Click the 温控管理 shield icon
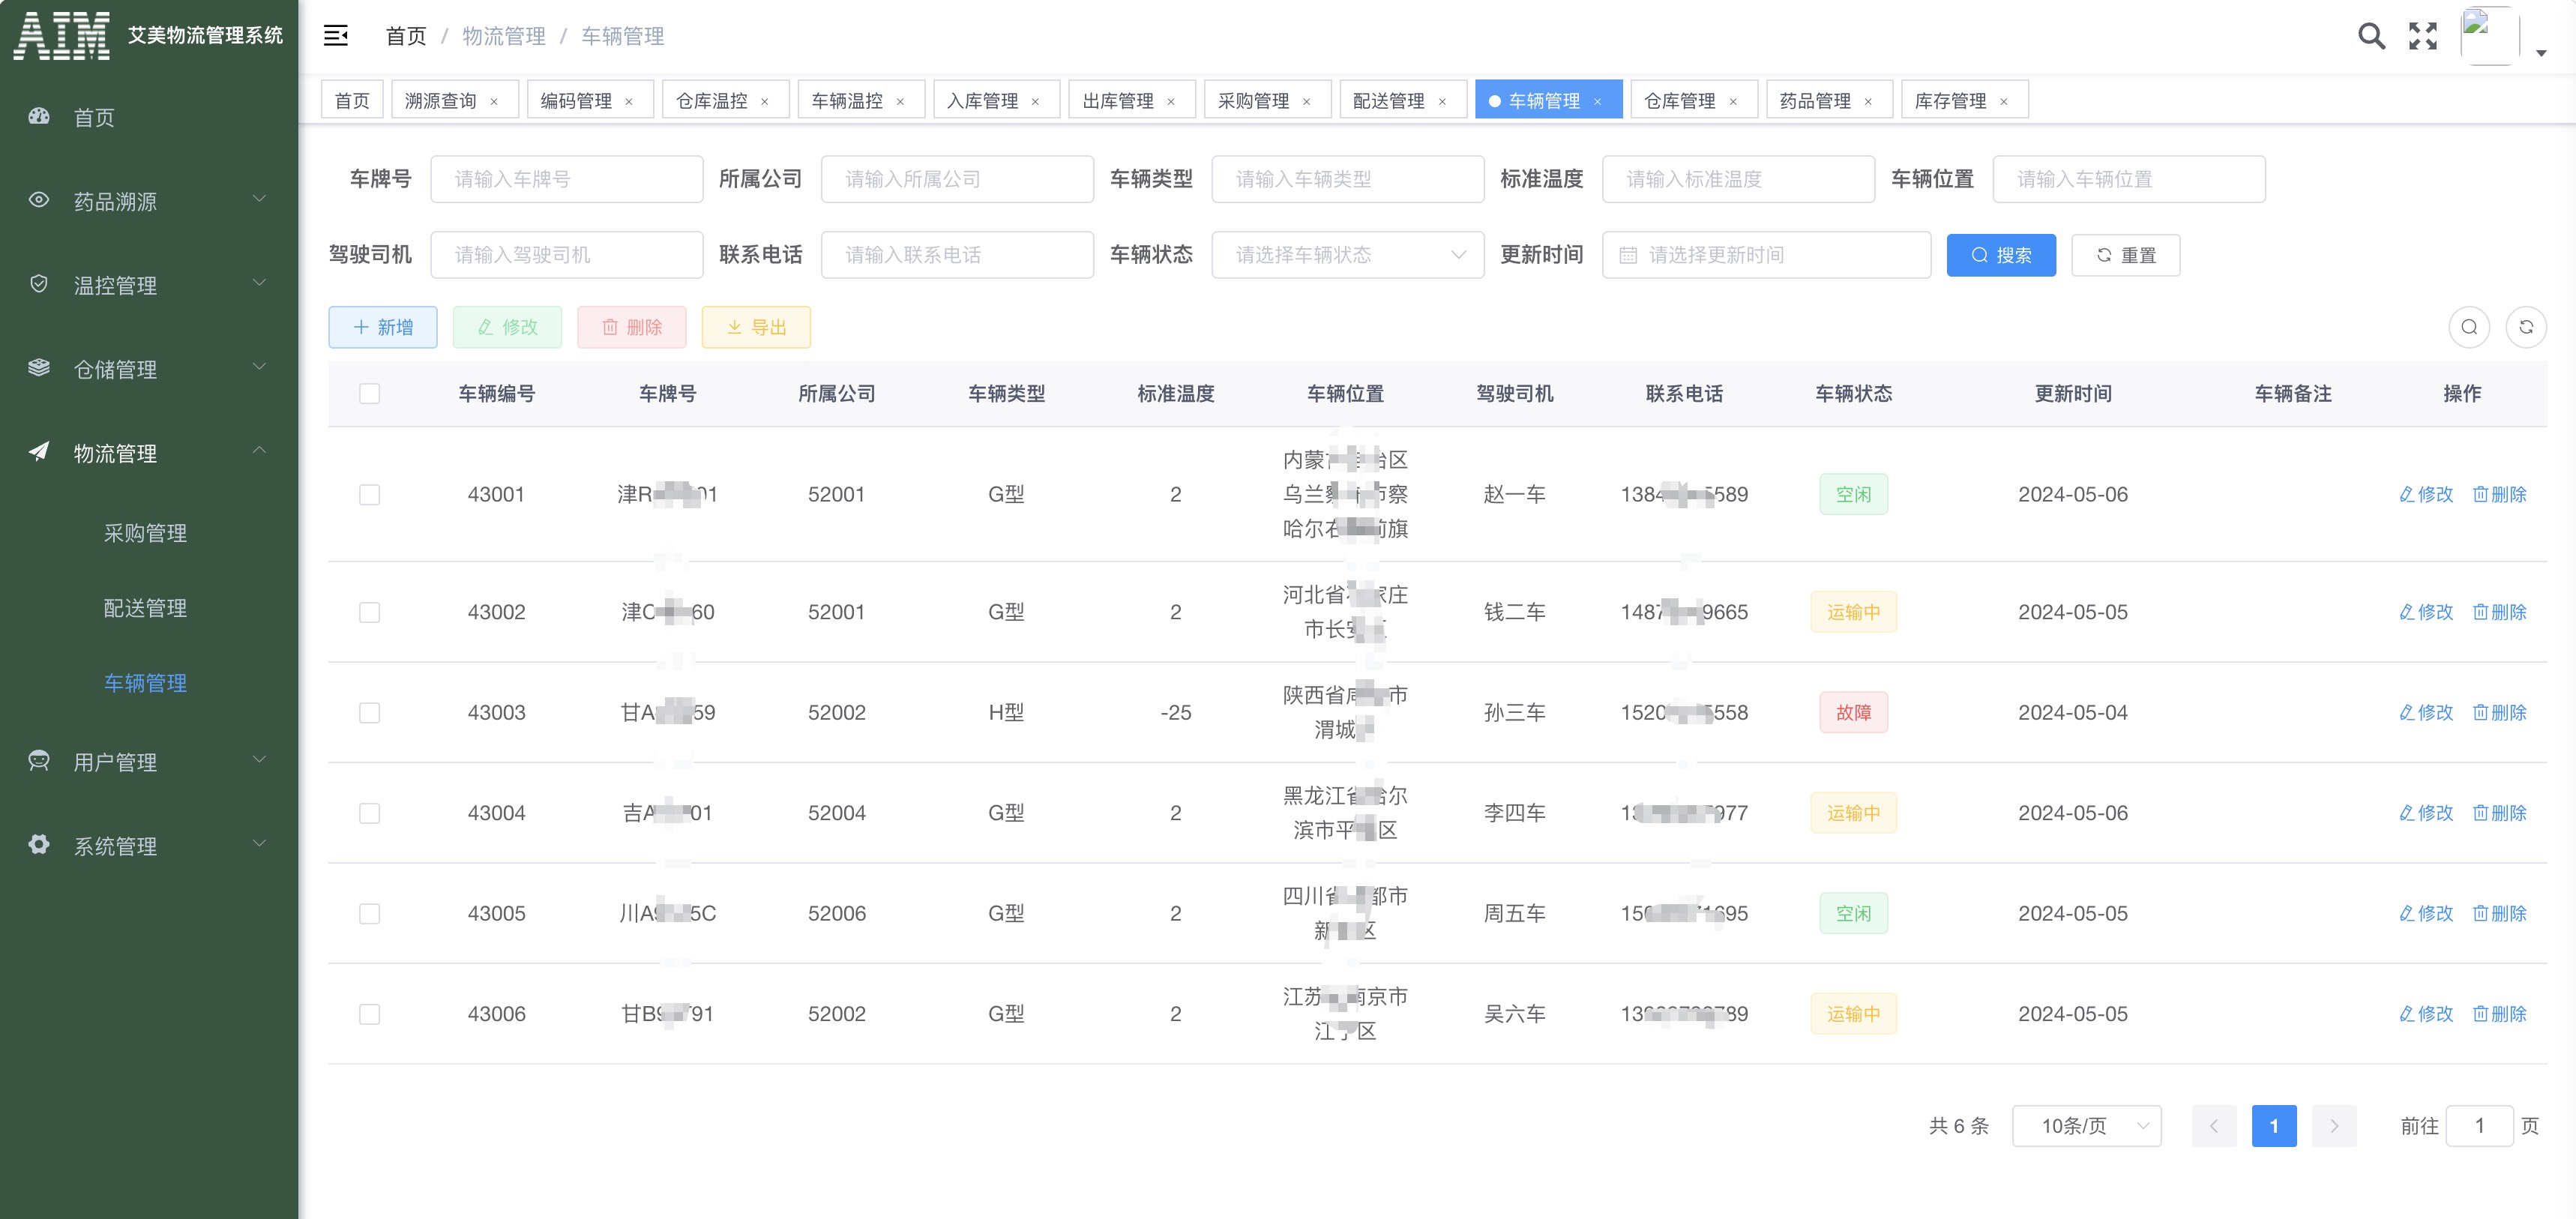This screenshot has height=1219, width=2576. pos(39,284)
